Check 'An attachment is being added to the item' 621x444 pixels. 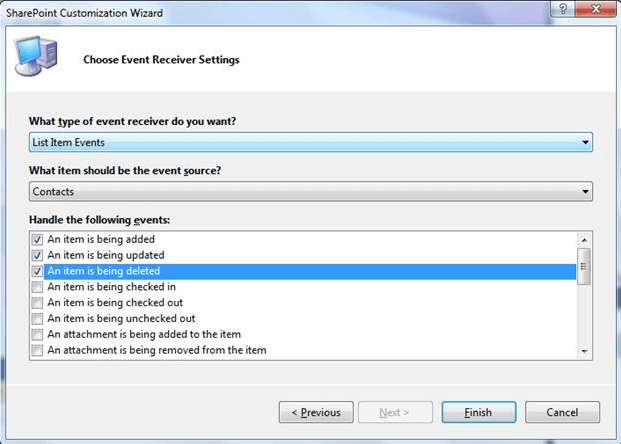tap(37, 335)
